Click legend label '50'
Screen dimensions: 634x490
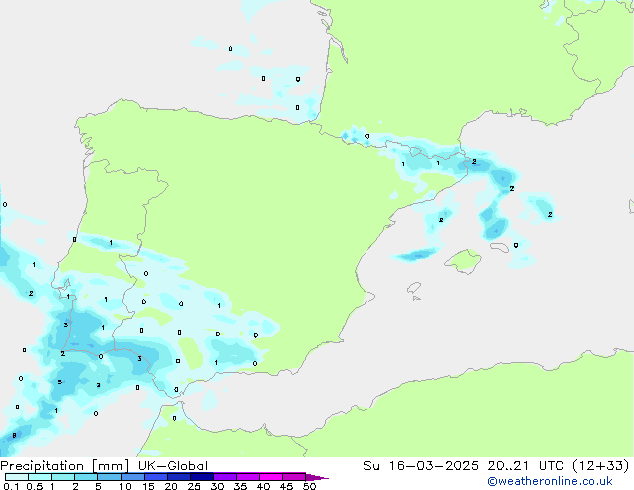coord(309,486)
